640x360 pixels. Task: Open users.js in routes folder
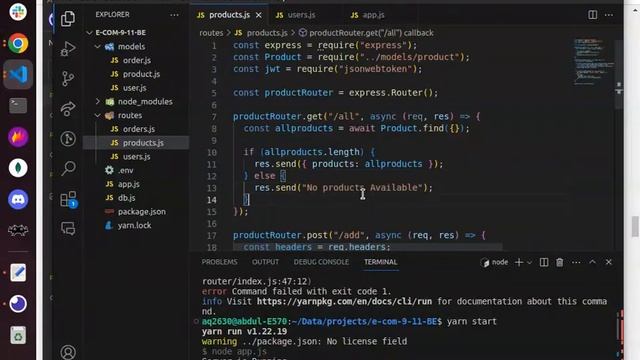point(136,157)
